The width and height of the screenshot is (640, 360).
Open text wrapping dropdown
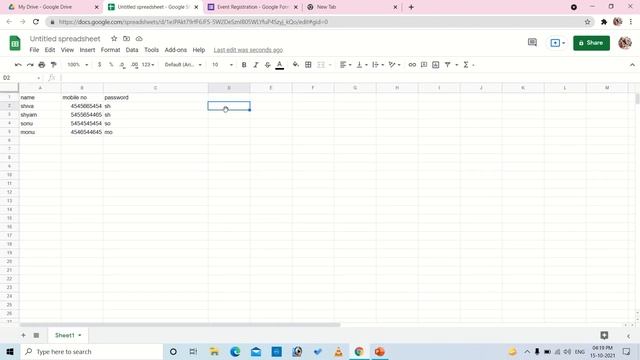pyautogui.click(x=378, y=65)
